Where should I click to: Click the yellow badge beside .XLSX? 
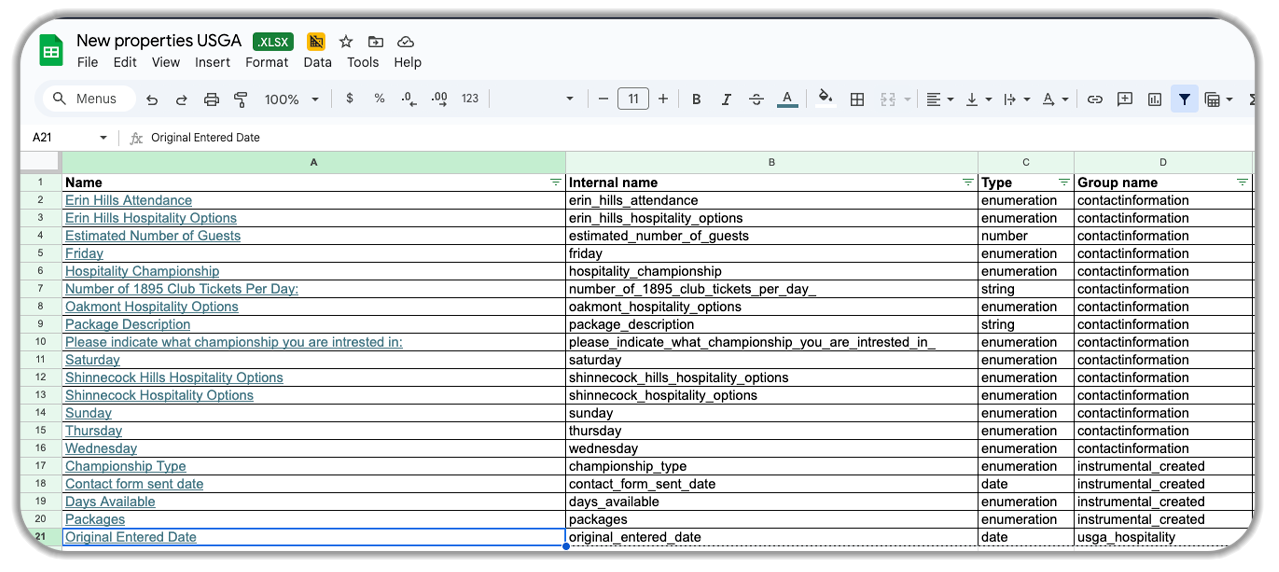tap(316, 41)
